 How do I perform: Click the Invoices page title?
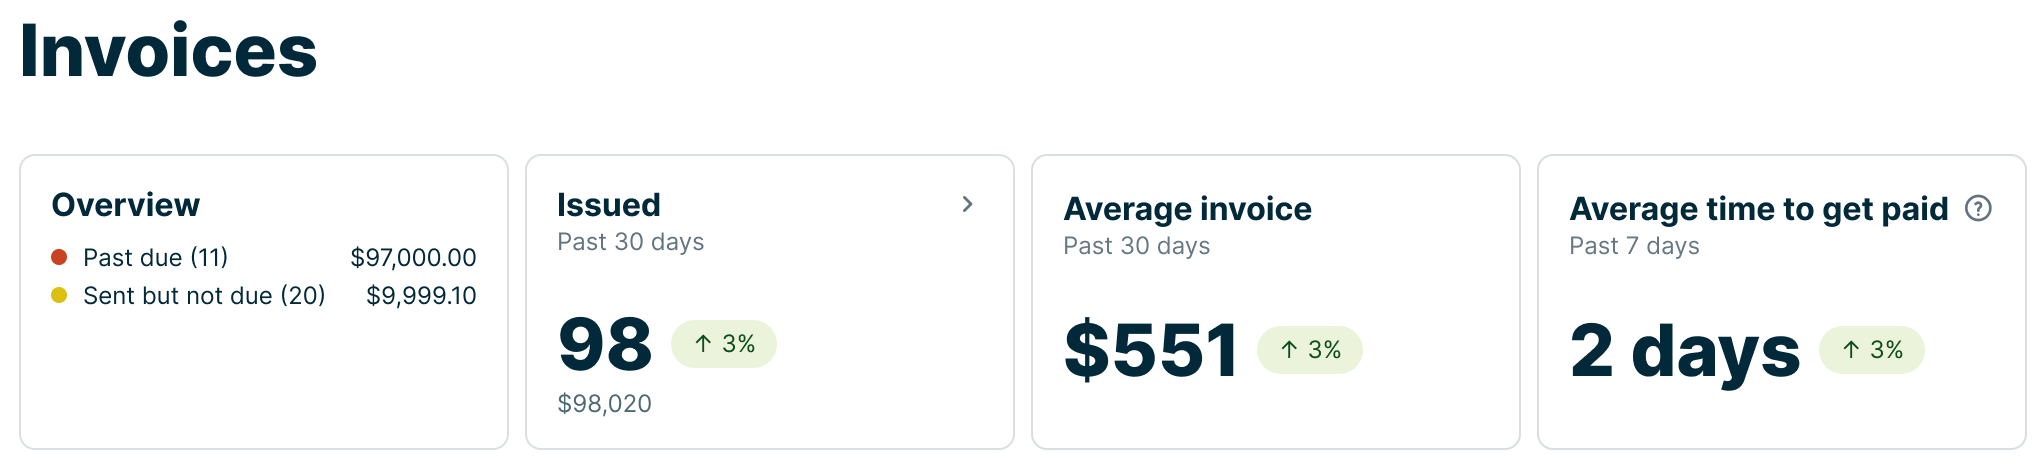pos(168,51)
